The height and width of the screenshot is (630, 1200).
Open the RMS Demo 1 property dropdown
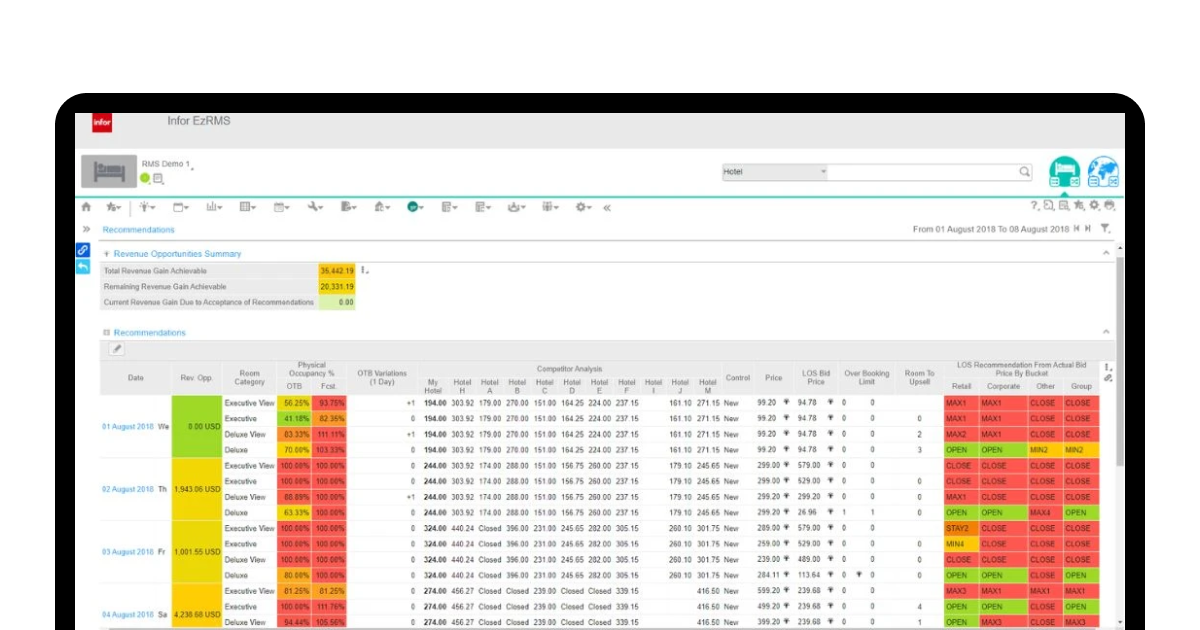(168, 164)
